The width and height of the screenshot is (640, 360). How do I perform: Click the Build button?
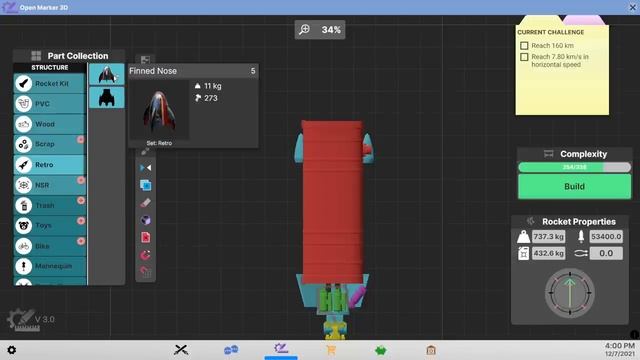point(574,187)
